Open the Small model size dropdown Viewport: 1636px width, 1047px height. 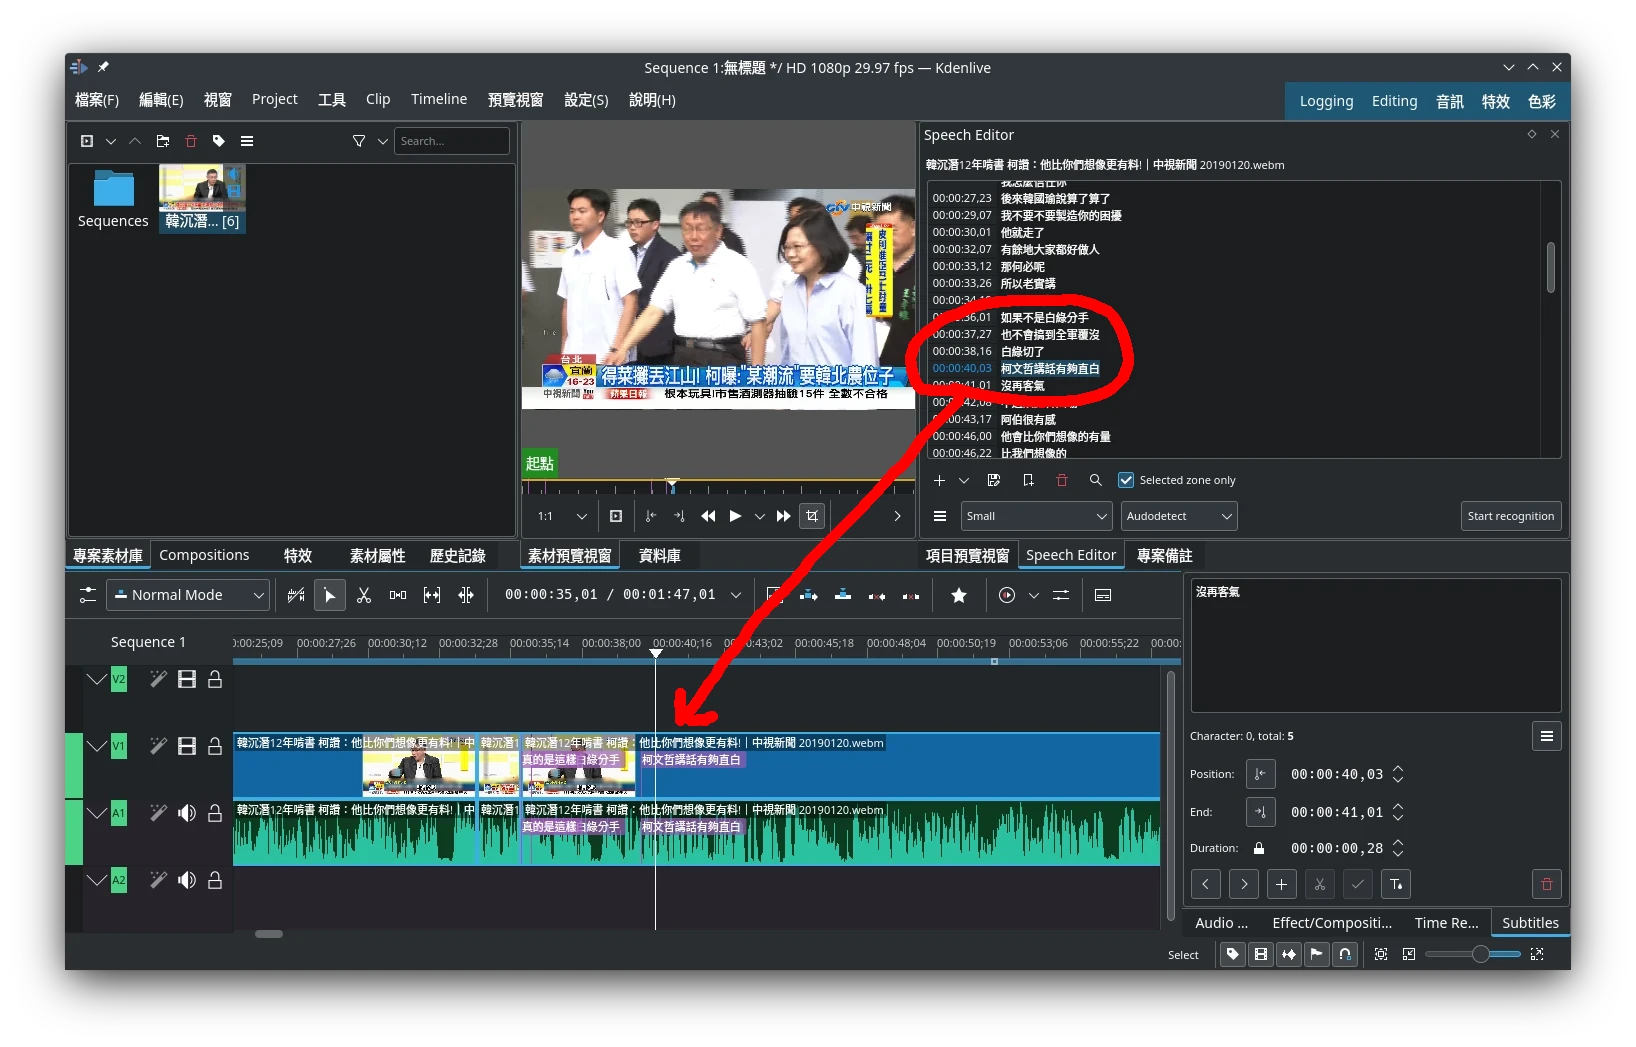1036,516
